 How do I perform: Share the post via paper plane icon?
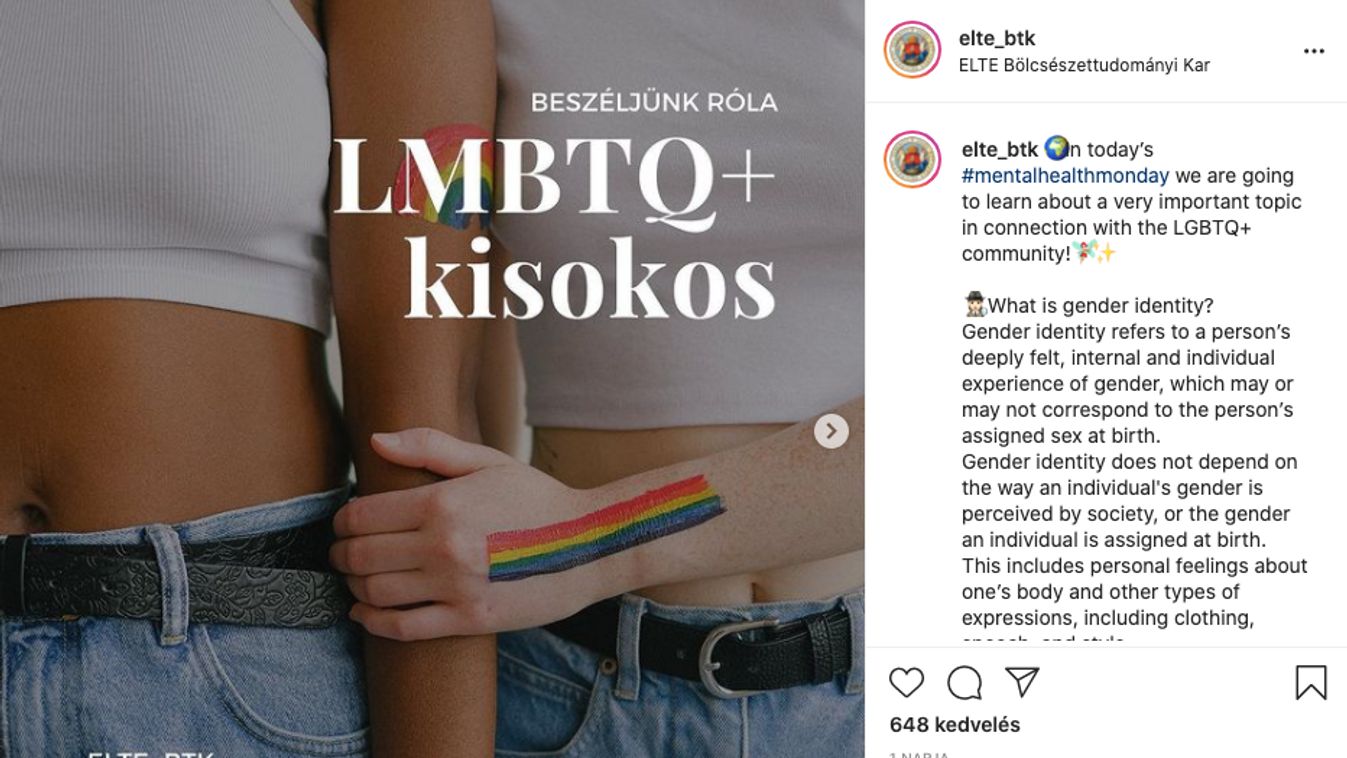pyautogui.click(x=1022, y=682)
